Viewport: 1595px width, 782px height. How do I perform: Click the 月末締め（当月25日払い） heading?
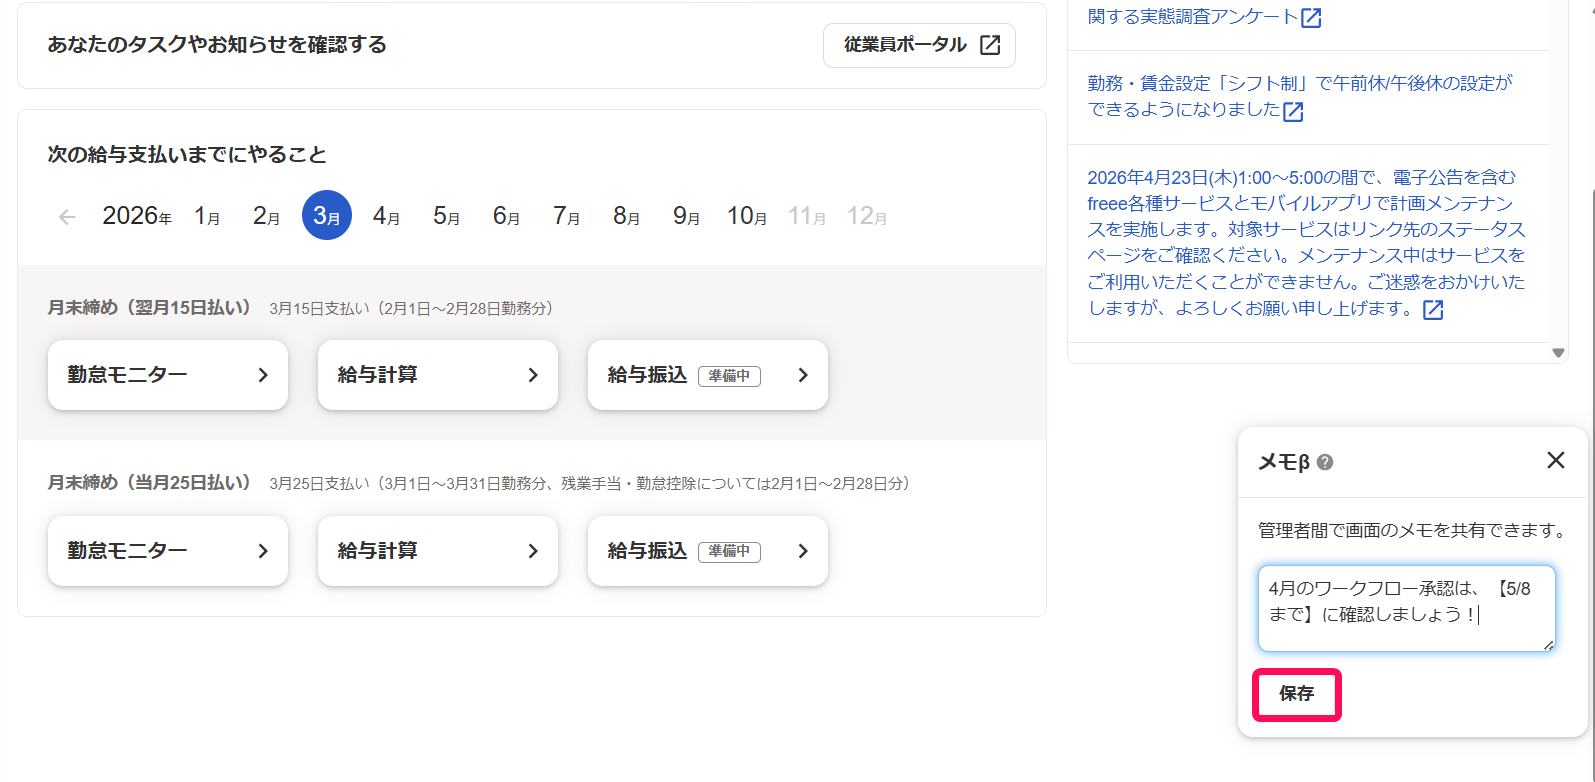tap(150, 482)
